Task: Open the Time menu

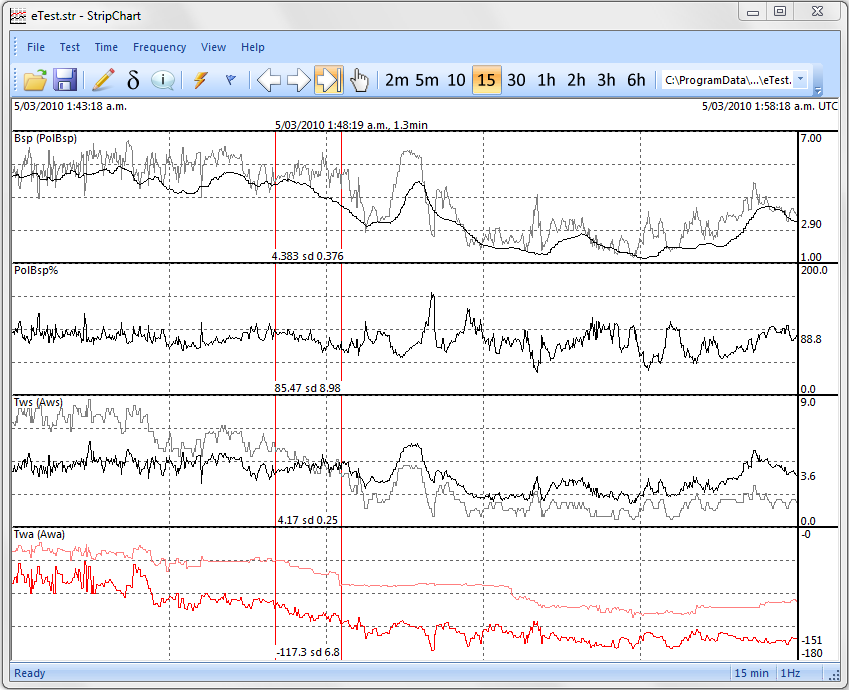Action: tap(106, 47)
